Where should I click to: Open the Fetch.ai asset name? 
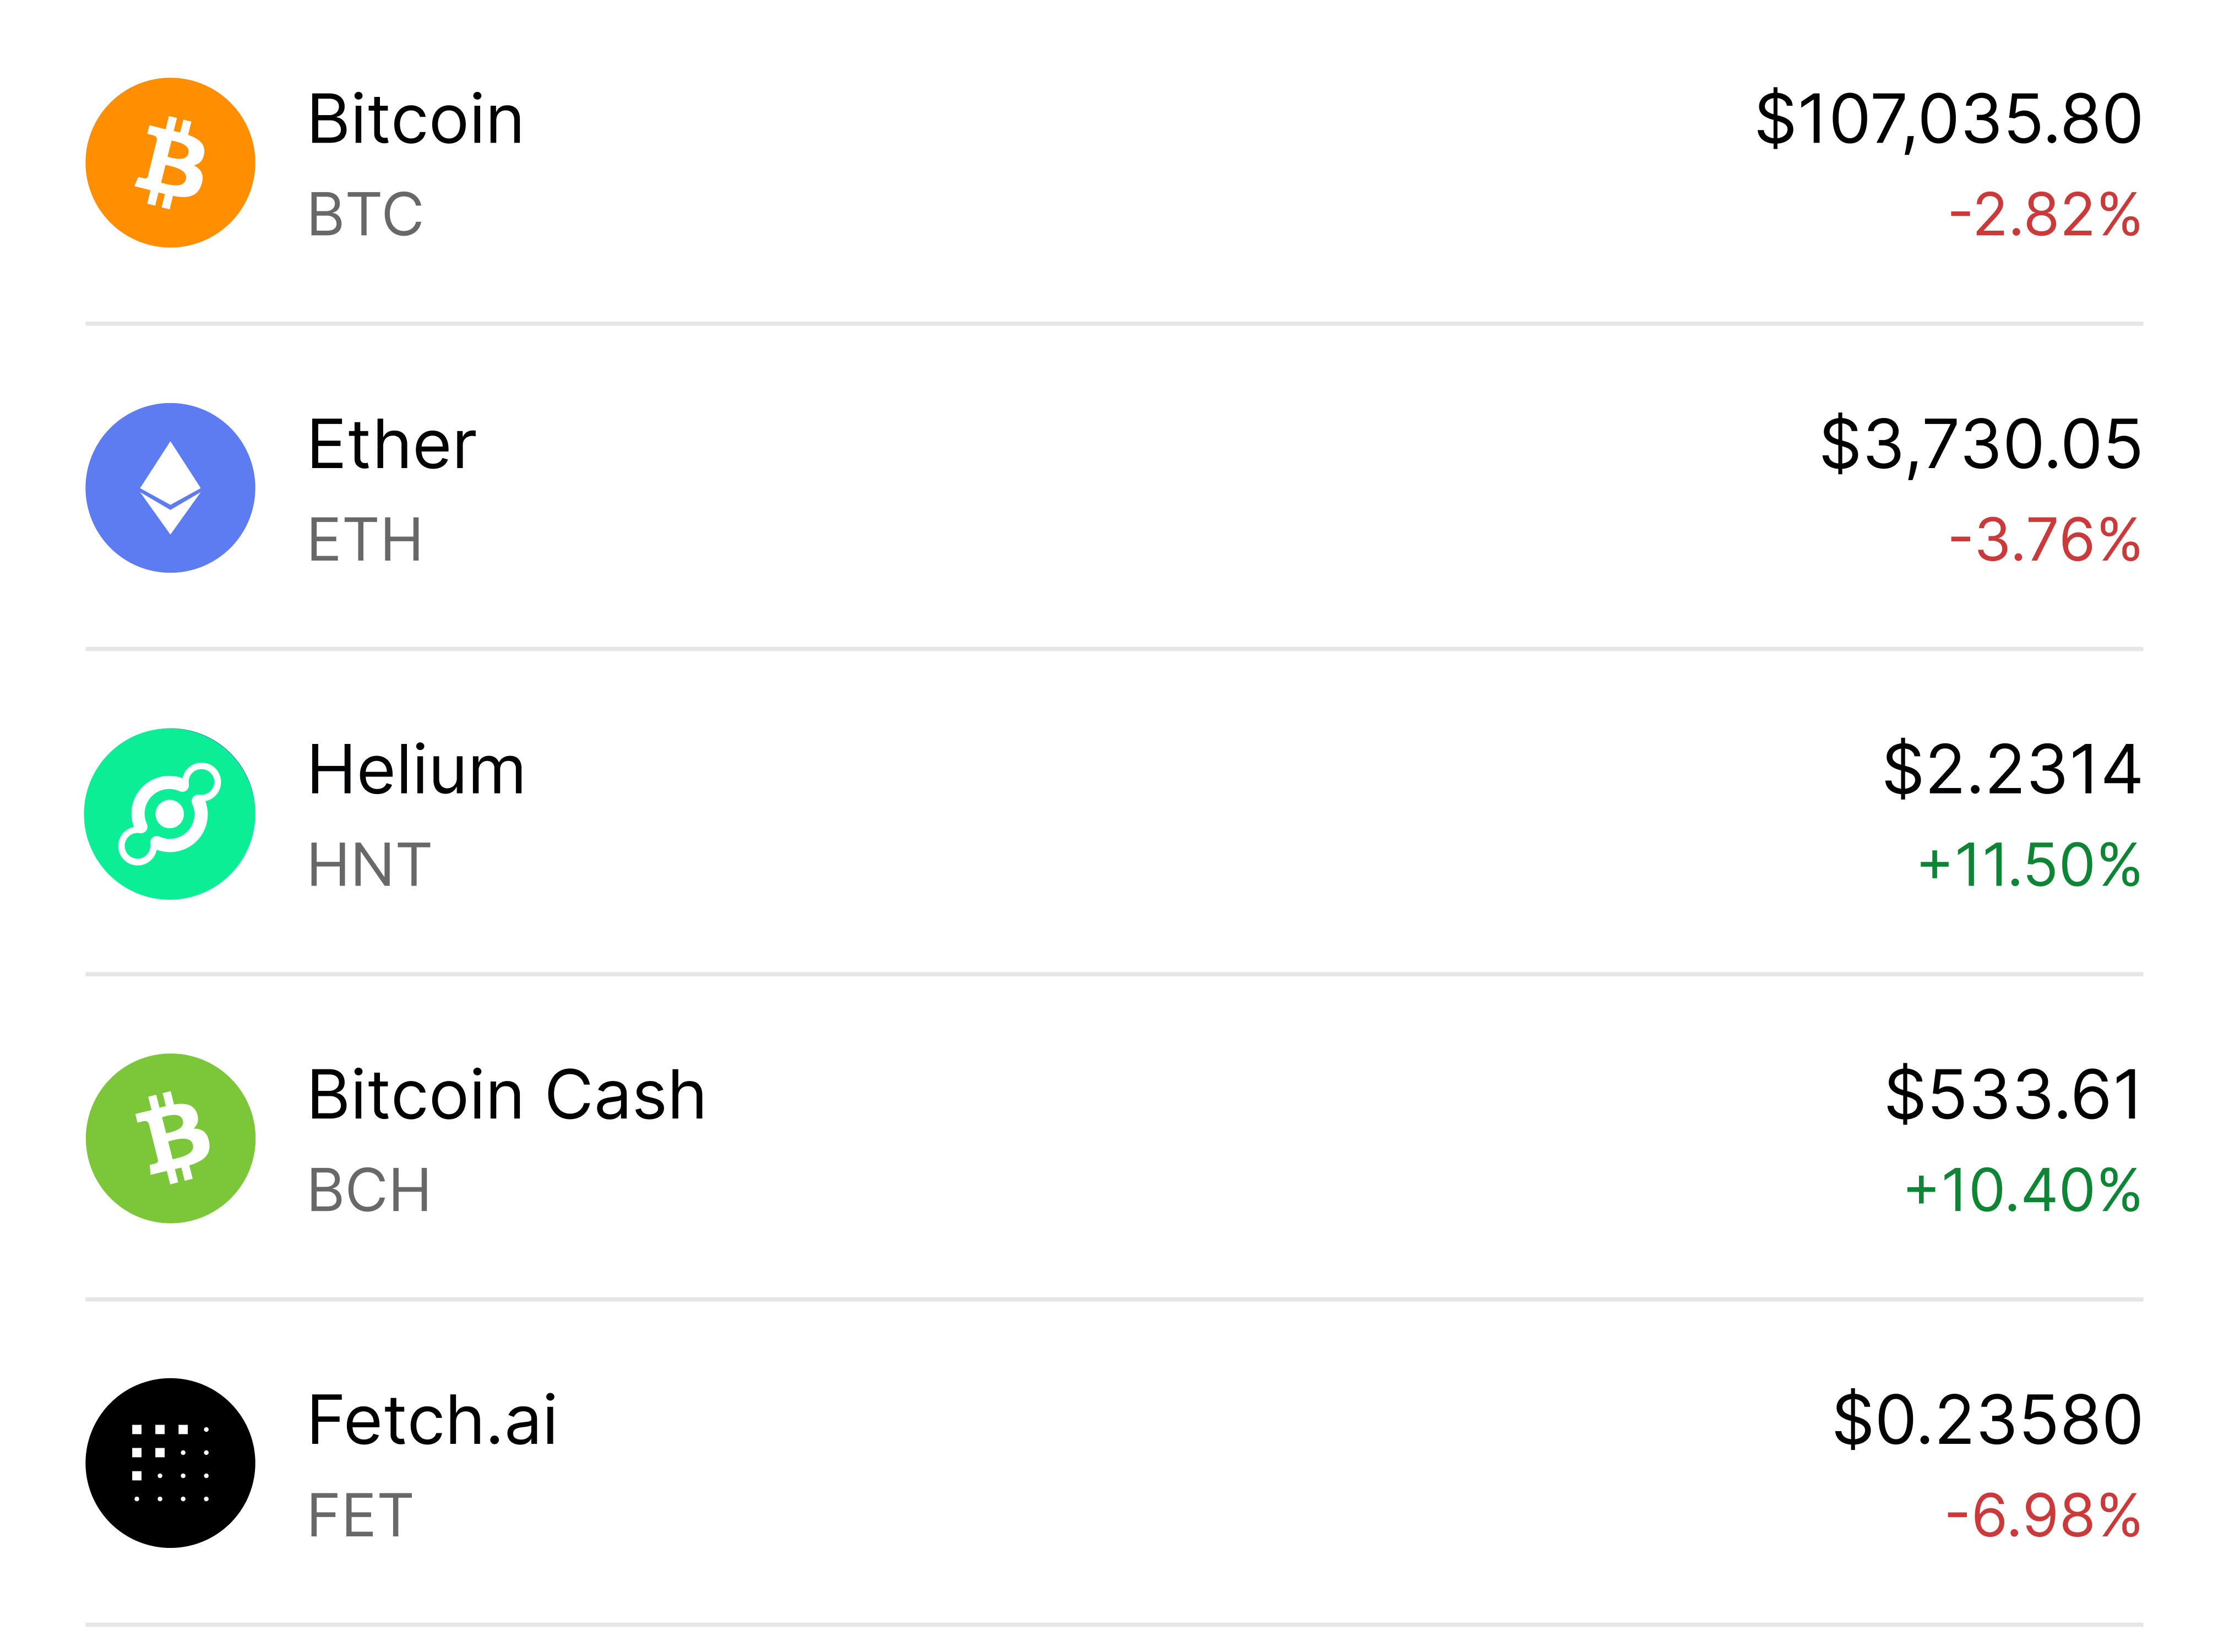(x=432, y=1420)
